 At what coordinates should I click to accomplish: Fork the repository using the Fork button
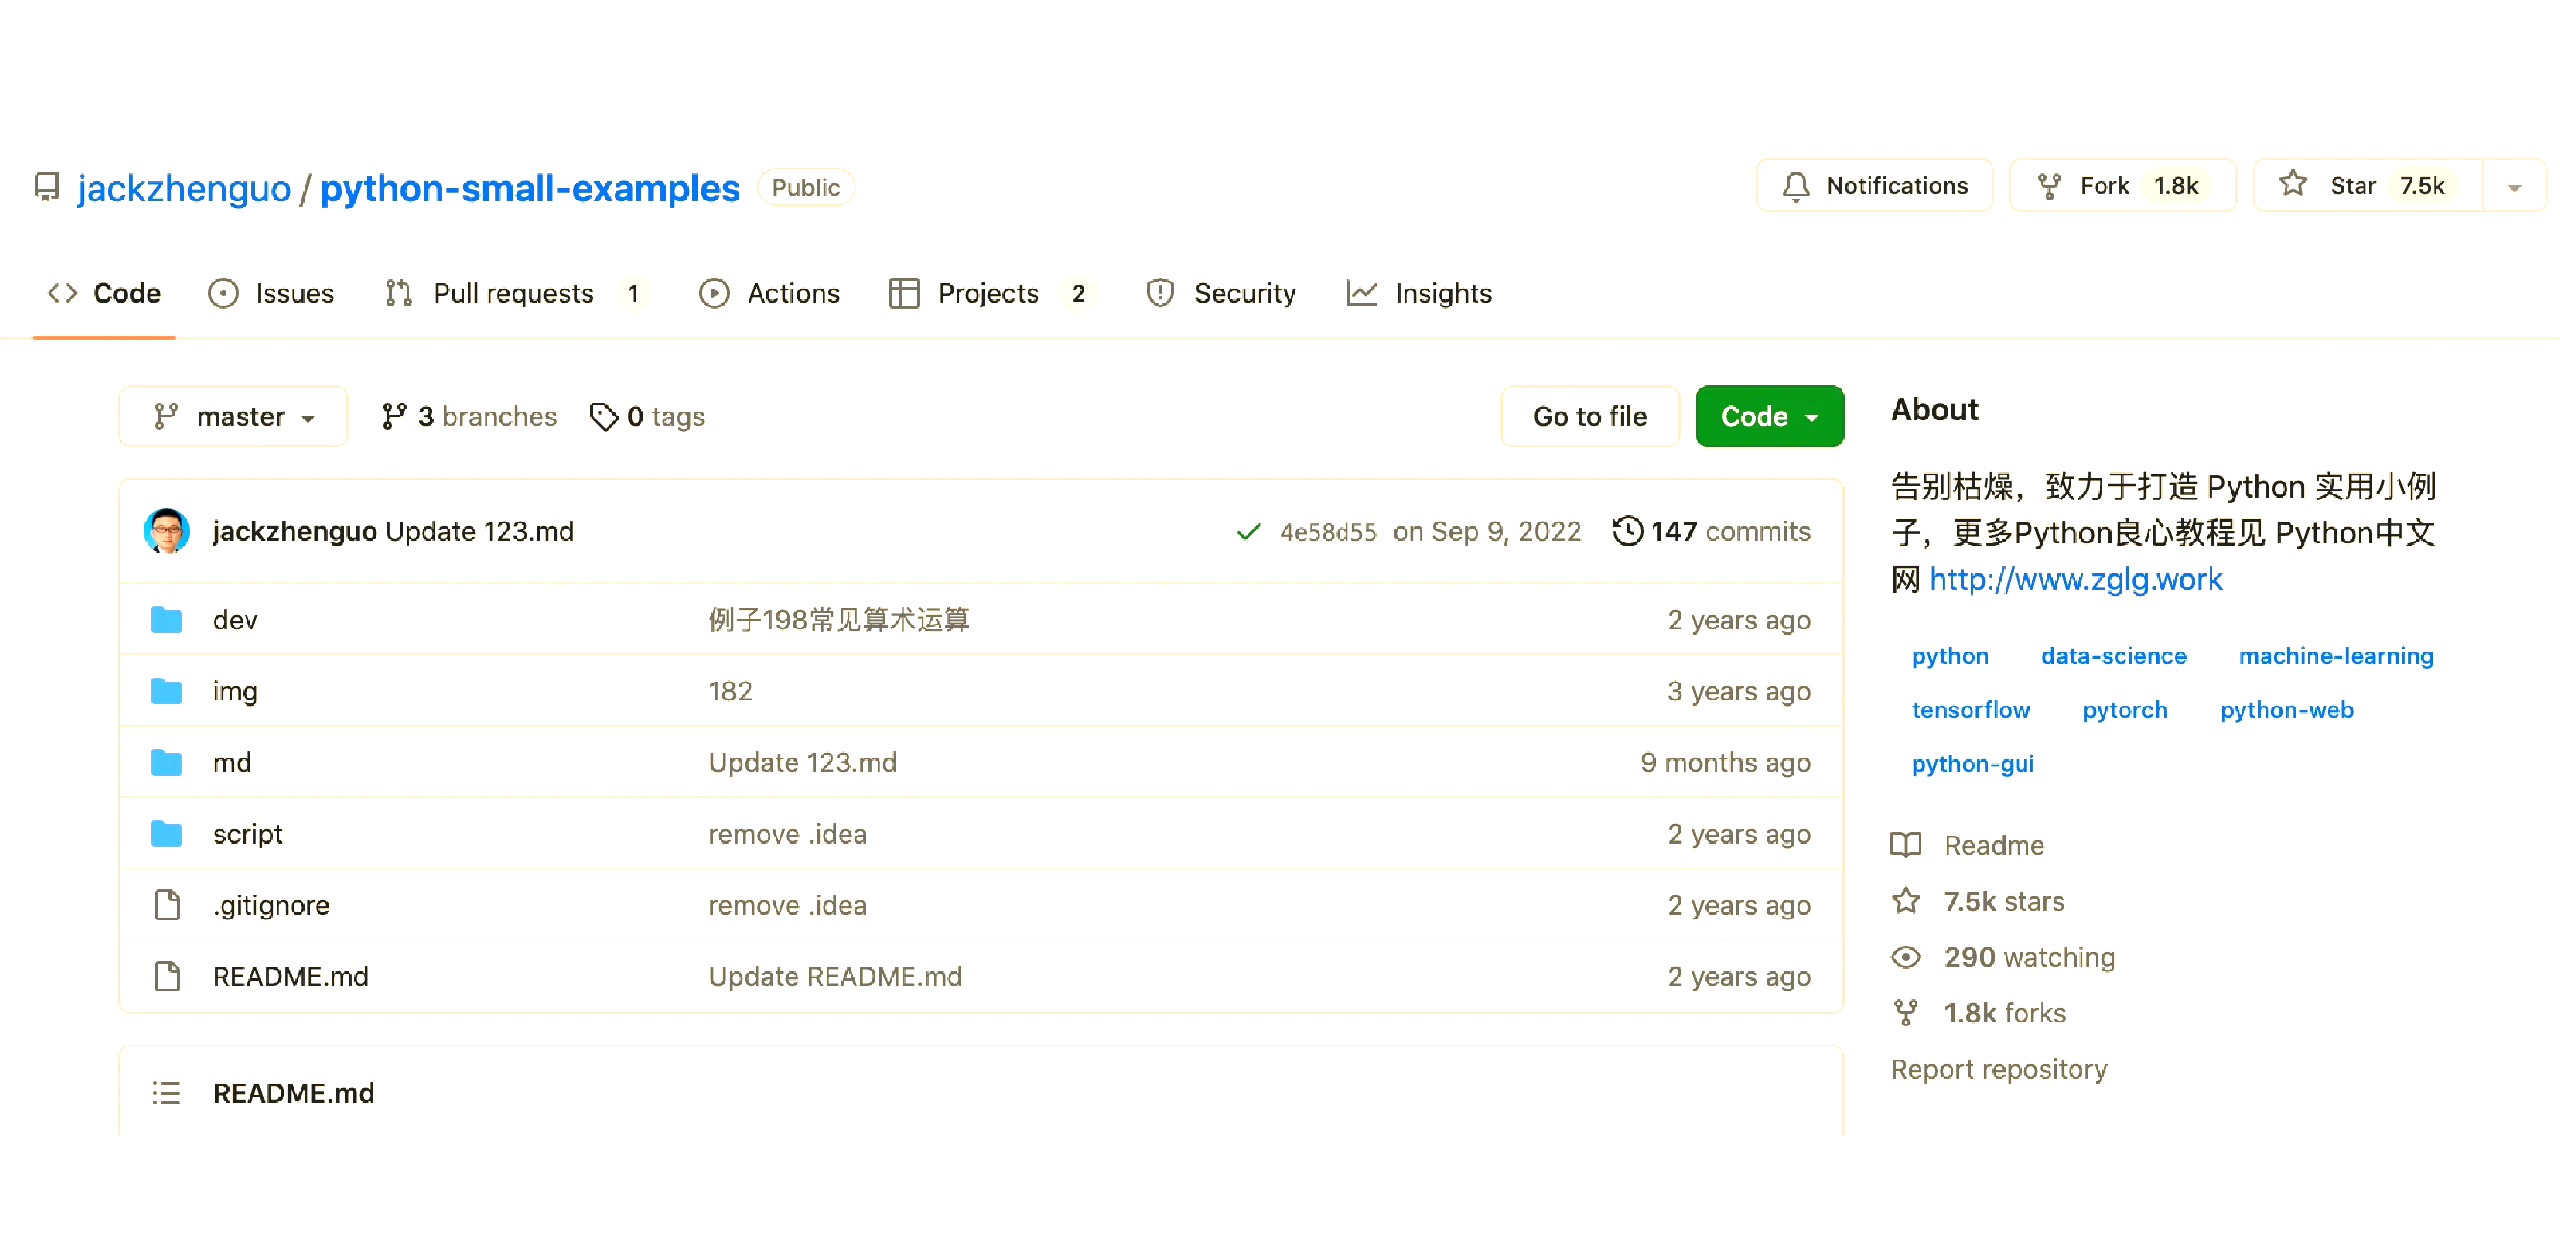(2122, 186)
